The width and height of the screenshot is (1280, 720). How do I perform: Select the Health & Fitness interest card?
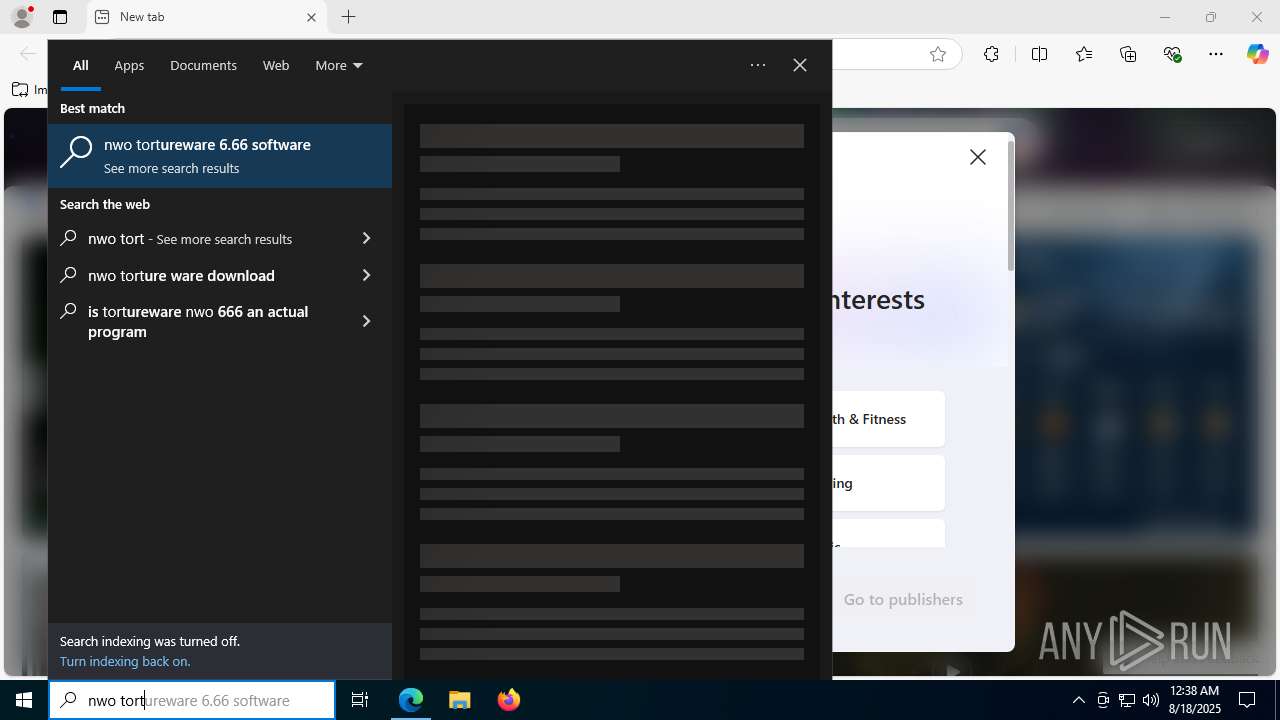click(888, 419)
